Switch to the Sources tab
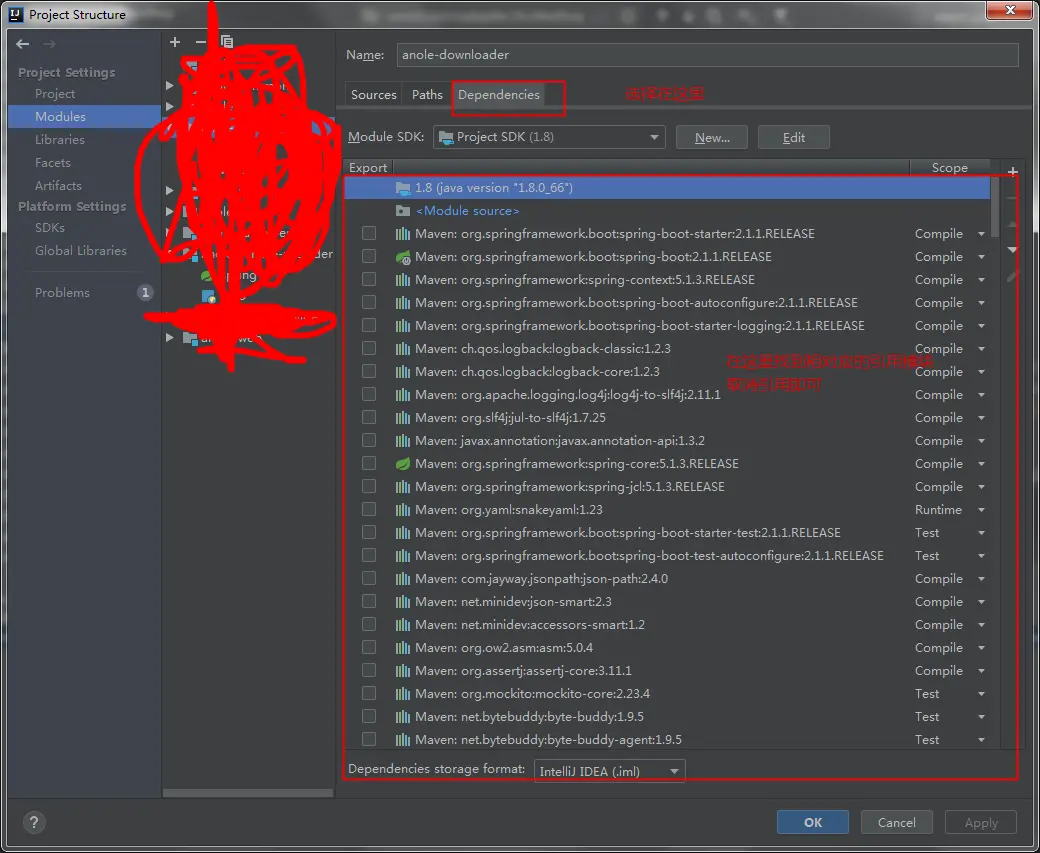This screenshot has width=1040, height=853. pyautogui.click(x=373, y=95)
